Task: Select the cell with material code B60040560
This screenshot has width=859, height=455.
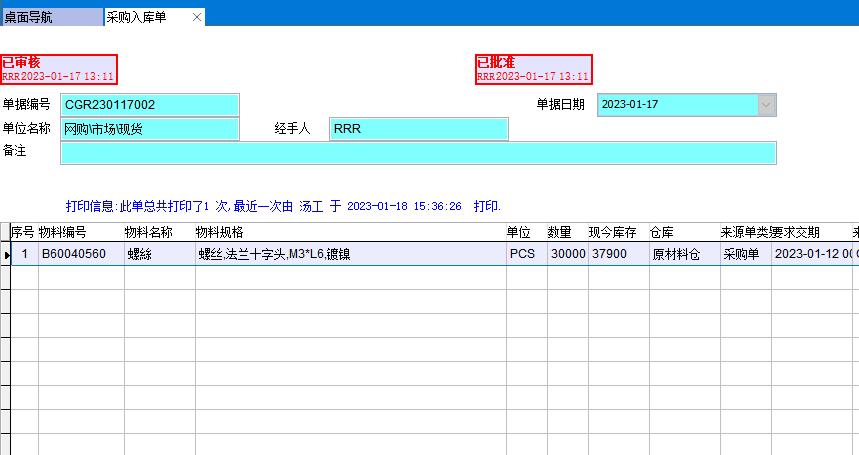Action: pos(81,254)
